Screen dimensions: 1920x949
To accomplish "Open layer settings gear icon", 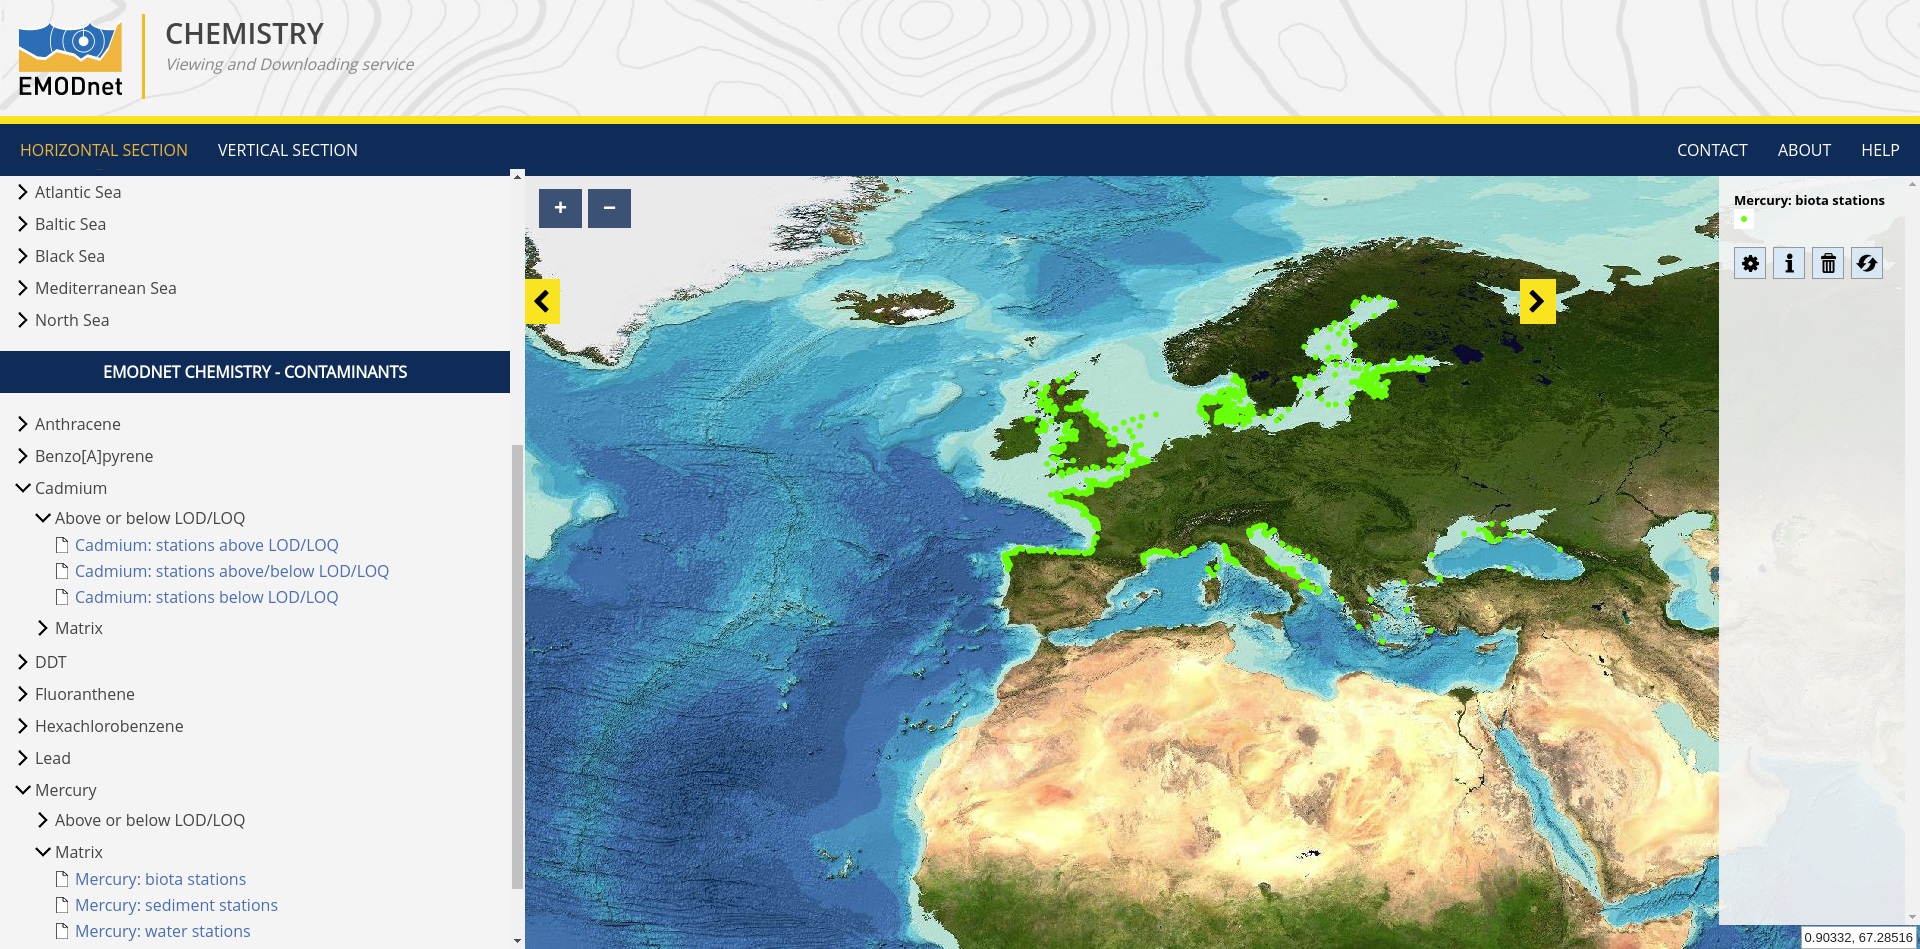I will [x=1750, y=263].
